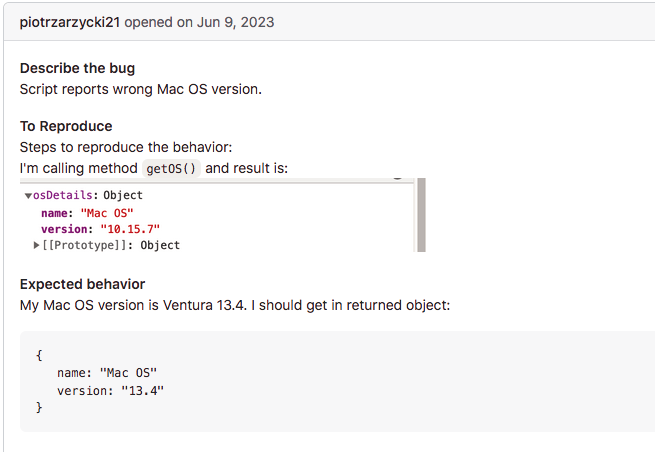Click the "To Reproduce" heading
The width and height of the screenshot is (655, 452).
click(x=66, y=126)
